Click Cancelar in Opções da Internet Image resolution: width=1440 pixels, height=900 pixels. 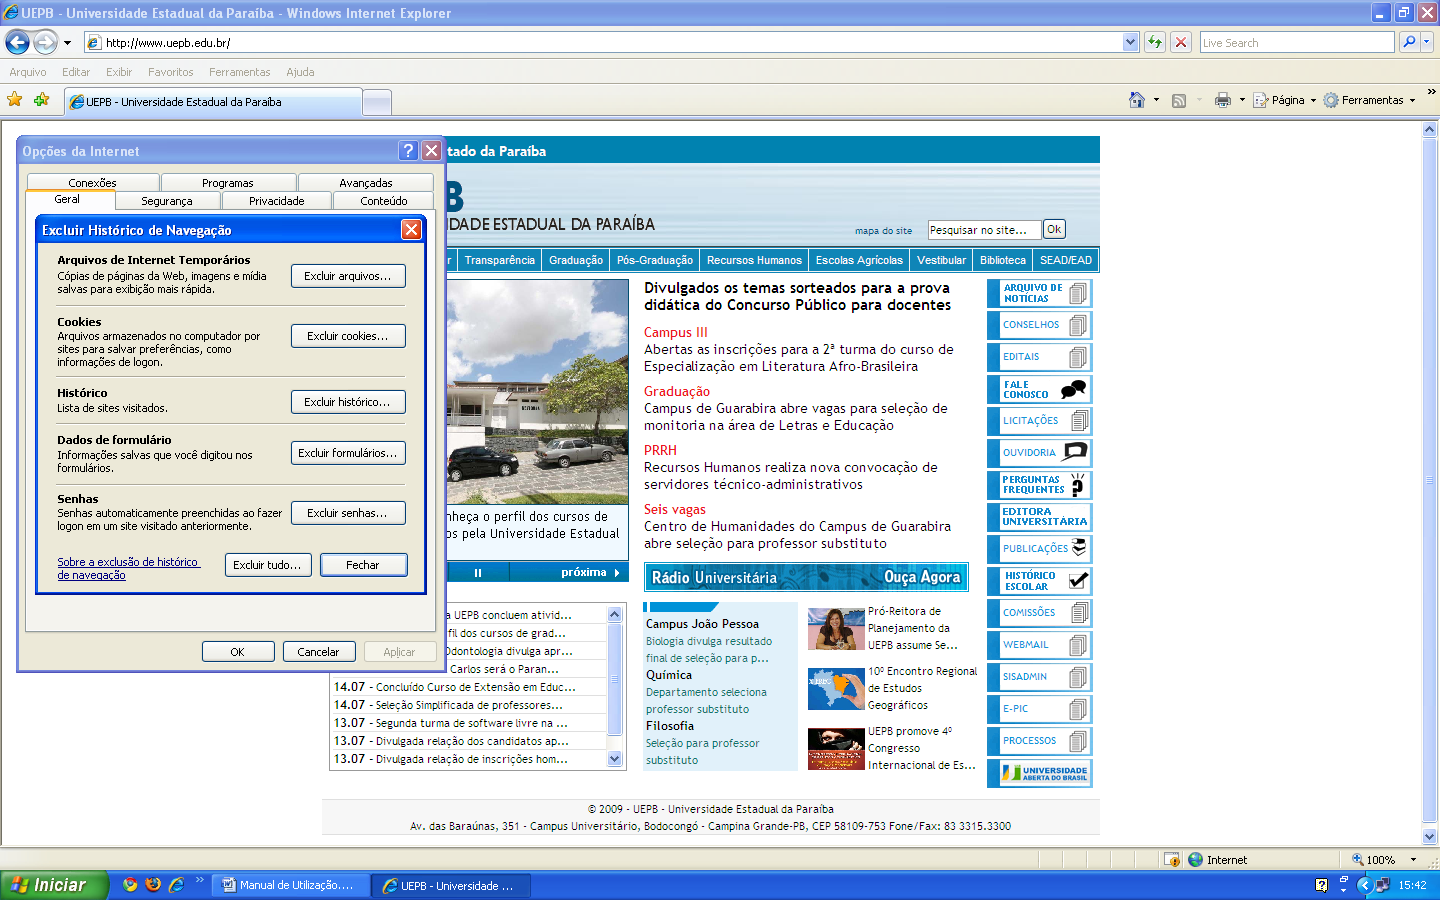pos(318,652)
